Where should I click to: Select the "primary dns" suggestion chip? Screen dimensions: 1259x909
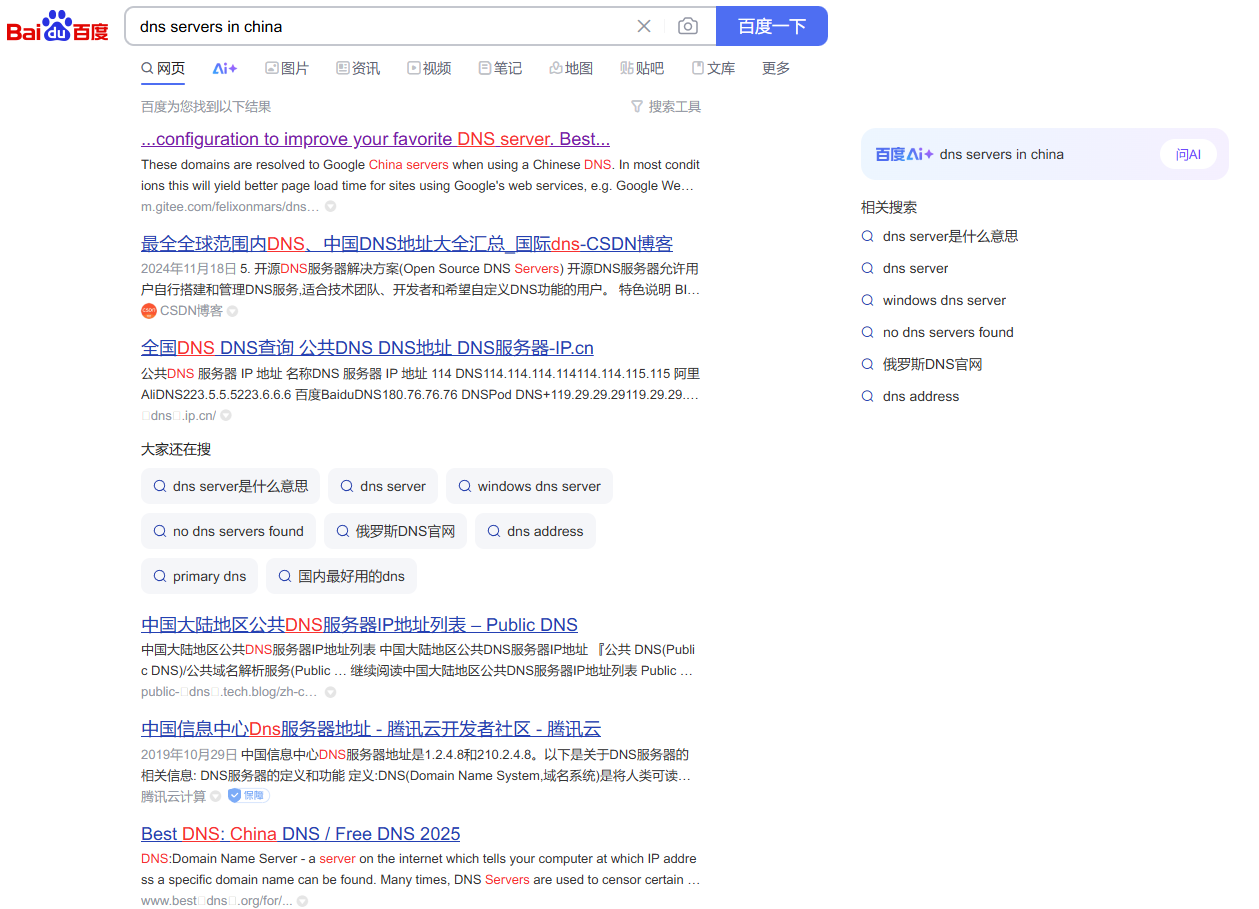[199, 576]
